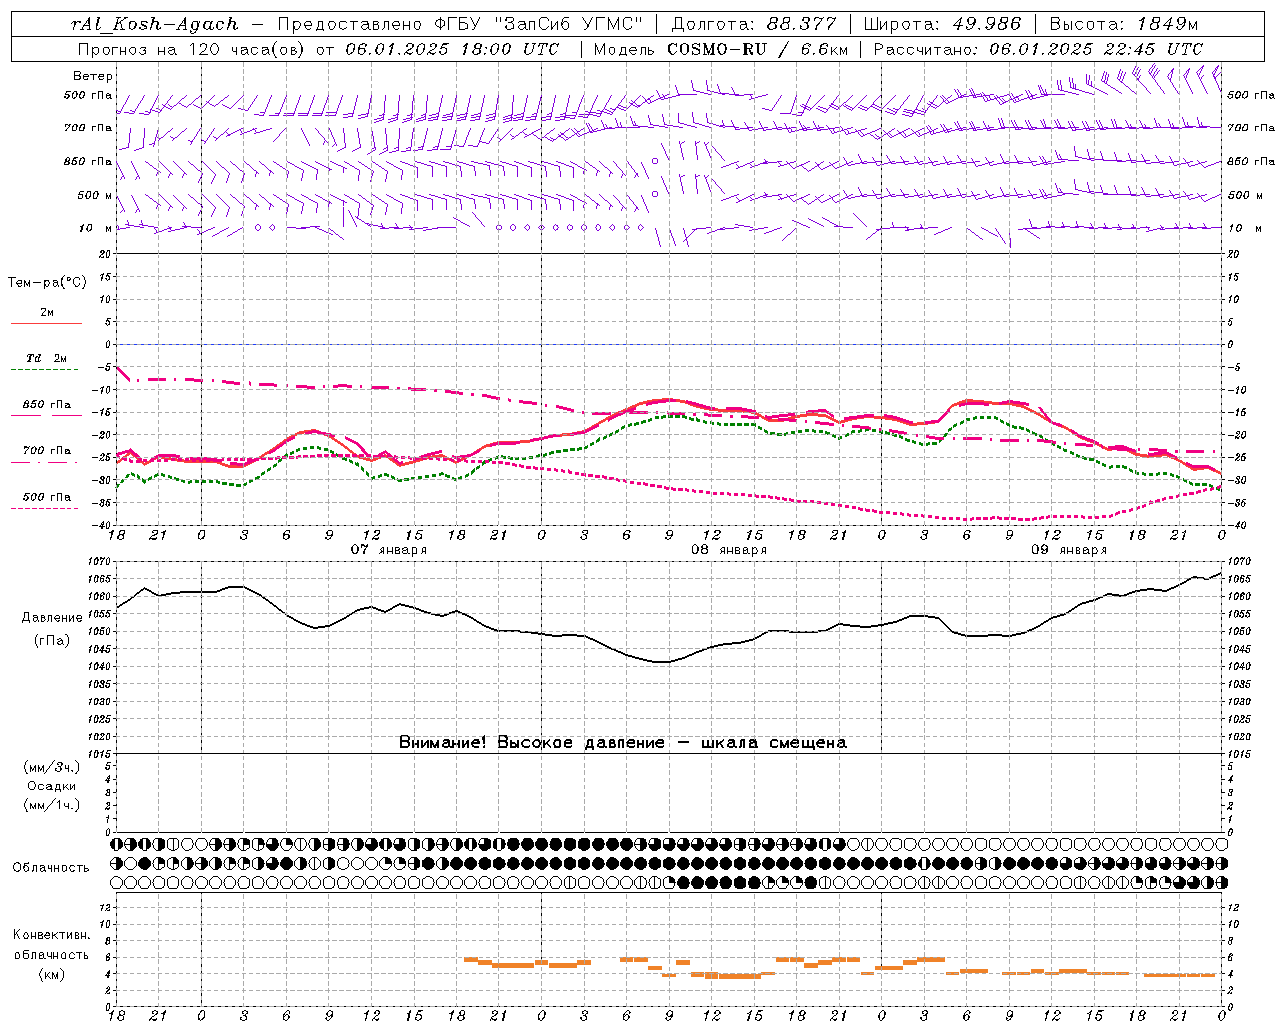Select the forecast start time 06.01.2025 18:00 UTC
This screenshot has width=1280, height=1024.
click(452, 48)
